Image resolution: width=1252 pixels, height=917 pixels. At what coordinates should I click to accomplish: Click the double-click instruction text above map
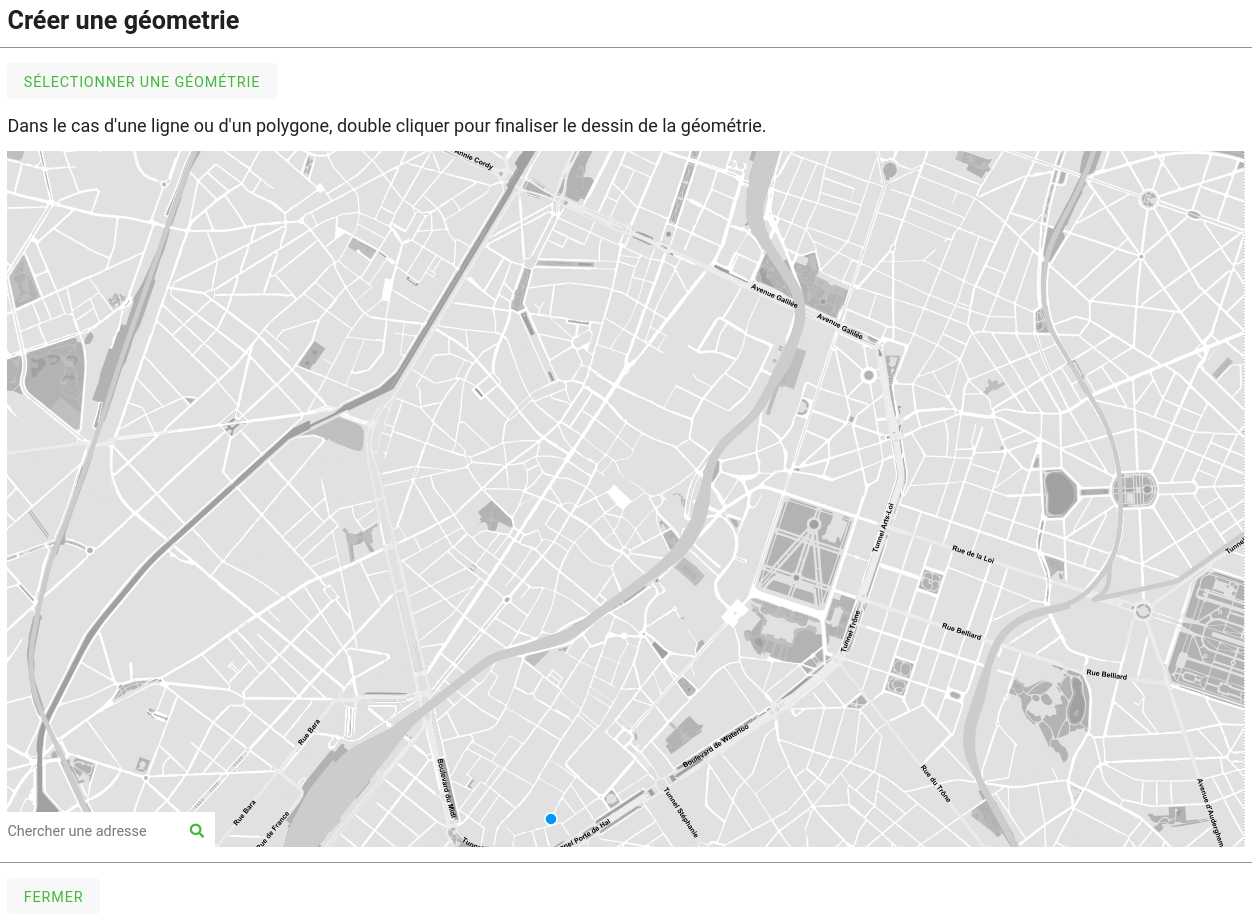click(x=386, y=126)
